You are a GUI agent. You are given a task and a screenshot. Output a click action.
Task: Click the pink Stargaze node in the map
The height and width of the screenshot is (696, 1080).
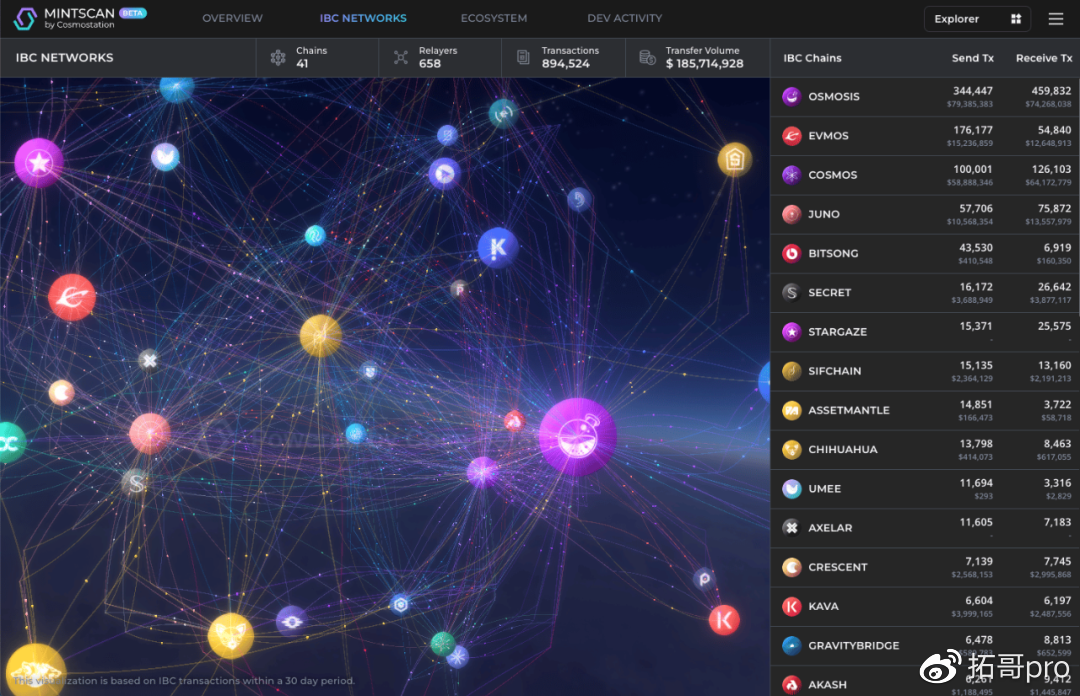39,162
